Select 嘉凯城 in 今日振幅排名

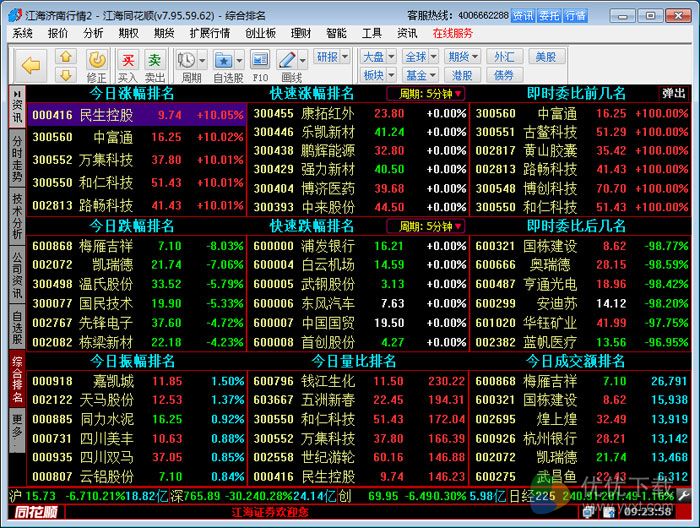pyautogui.click(x=137, y=381)
